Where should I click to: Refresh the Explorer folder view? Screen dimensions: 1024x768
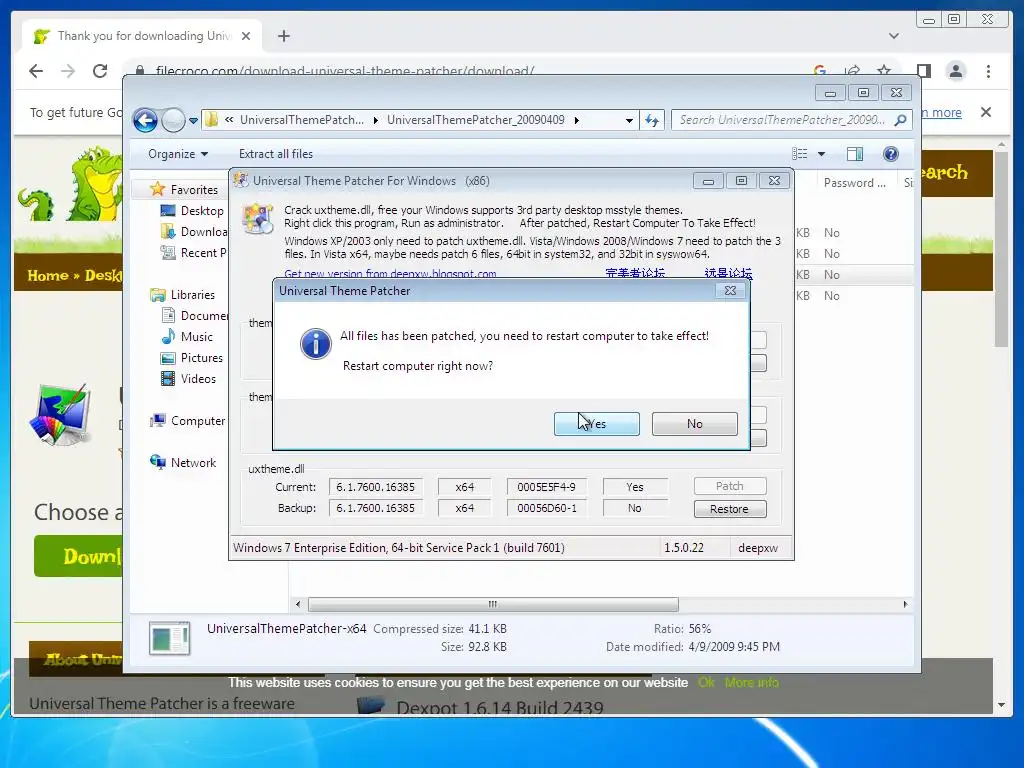[x=652, y=120]
